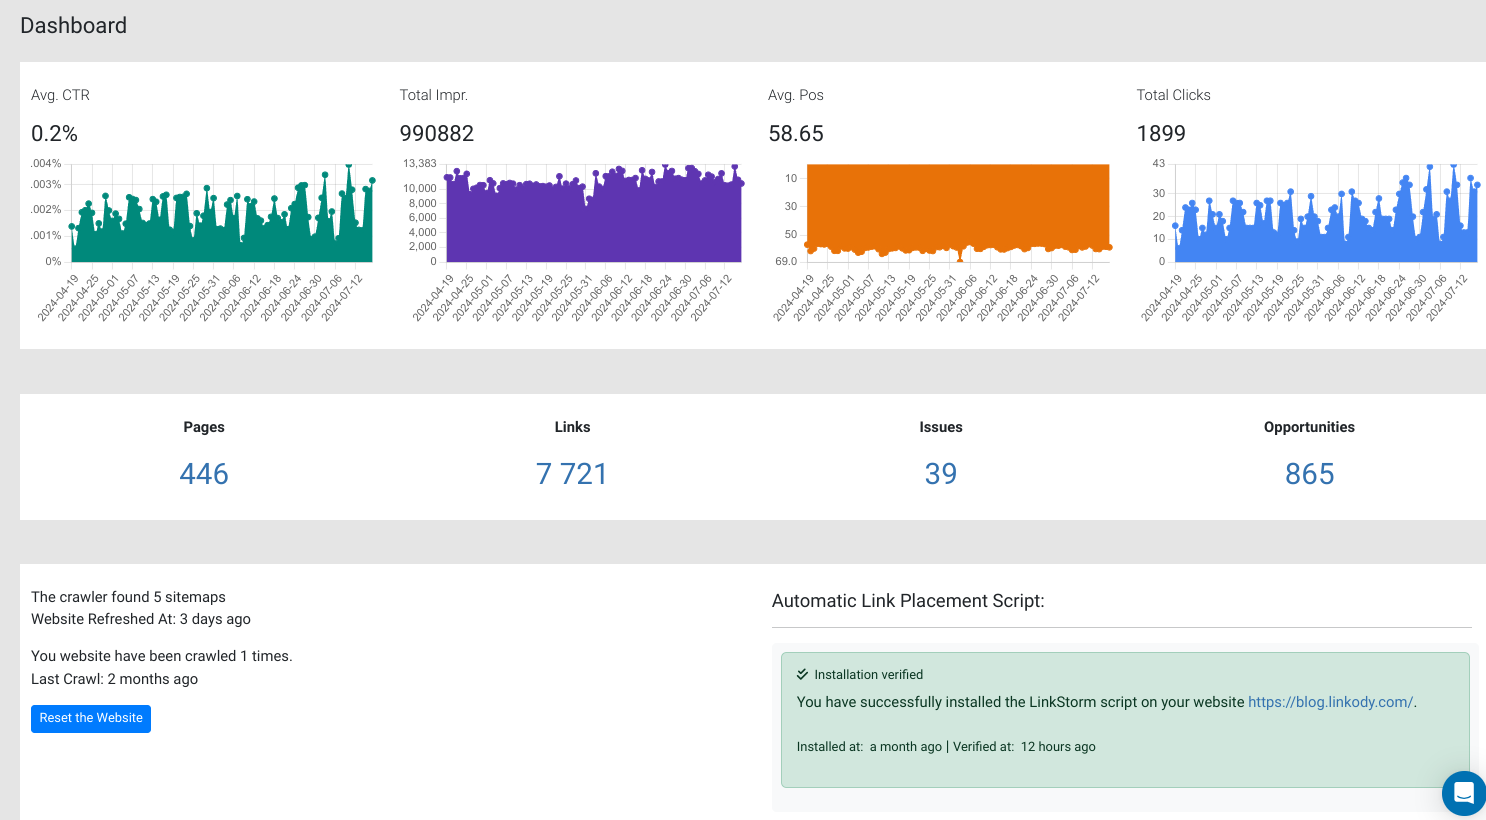Viewport: 1486px width, 820px height.
Task: Click the Total Impr. 990882 value
Action: (437, 134)
